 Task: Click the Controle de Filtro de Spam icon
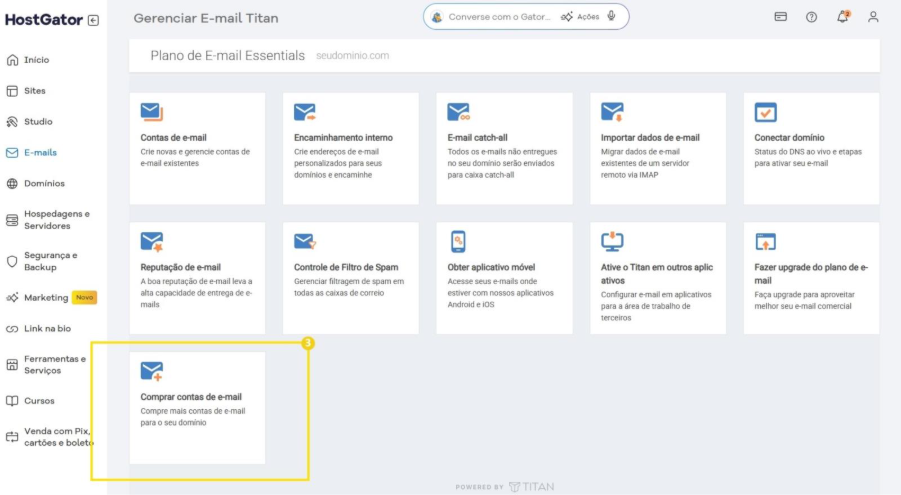click(x=305, y=241)
